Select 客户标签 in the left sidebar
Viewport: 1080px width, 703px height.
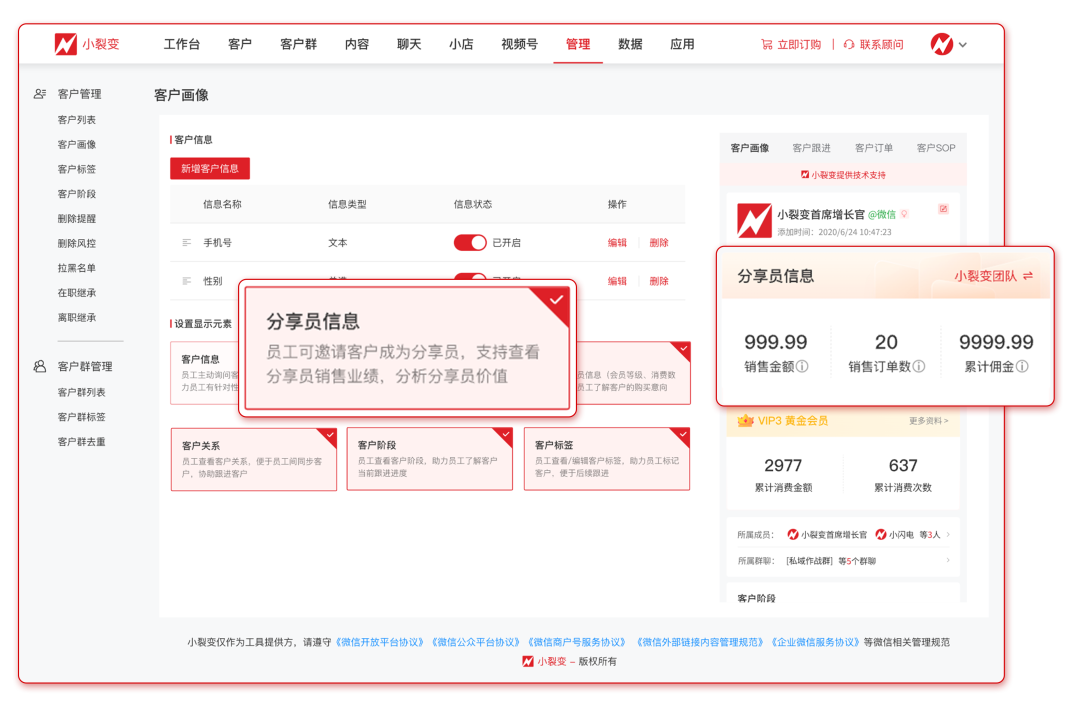[x=77, y=169]
